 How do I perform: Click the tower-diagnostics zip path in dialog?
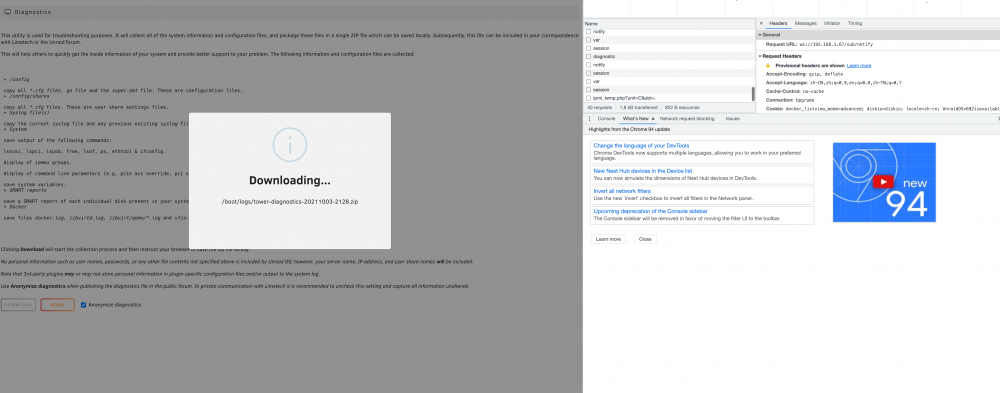pos(290,202)
